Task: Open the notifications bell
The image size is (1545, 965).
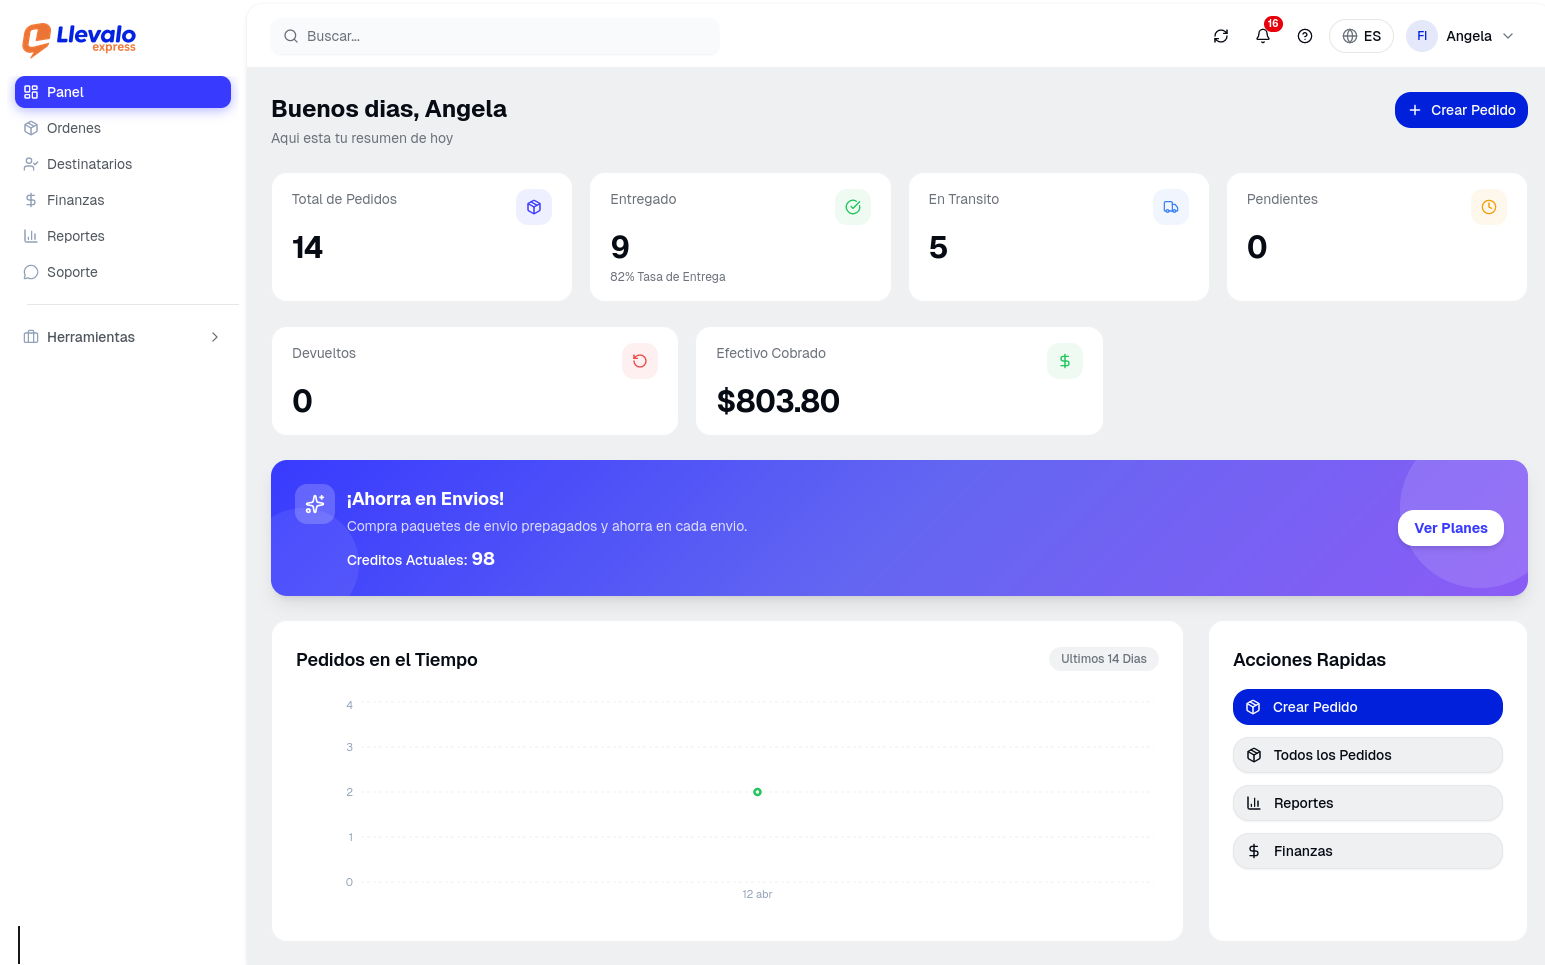Action: pos(1263,36)
